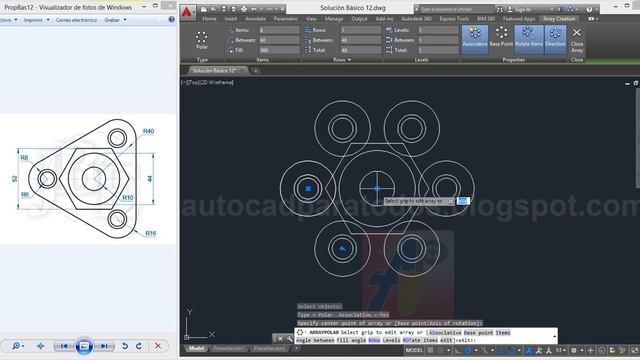640x360 pixels.
Task: Toggle the Rotate Items option
Action: click(x=529, y=39)
